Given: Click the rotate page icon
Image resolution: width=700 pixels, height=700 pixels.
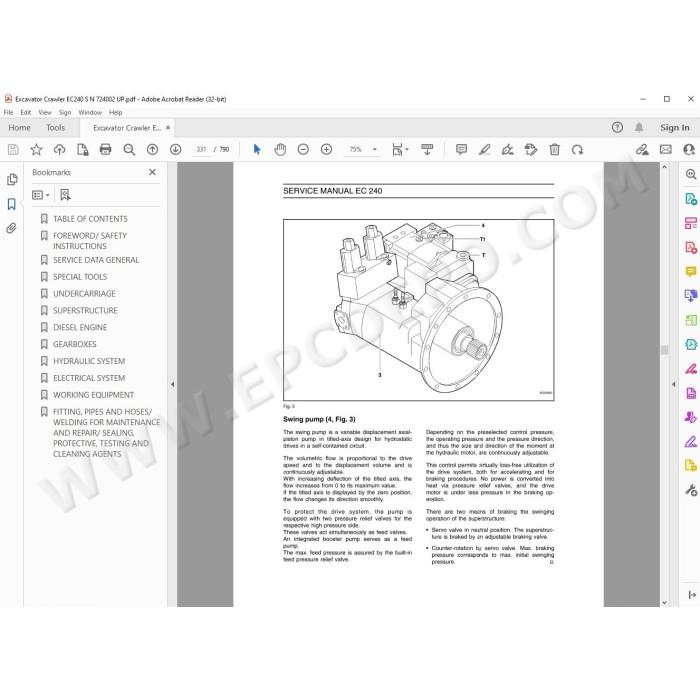Looking at the screenshot, I should 577,150.
